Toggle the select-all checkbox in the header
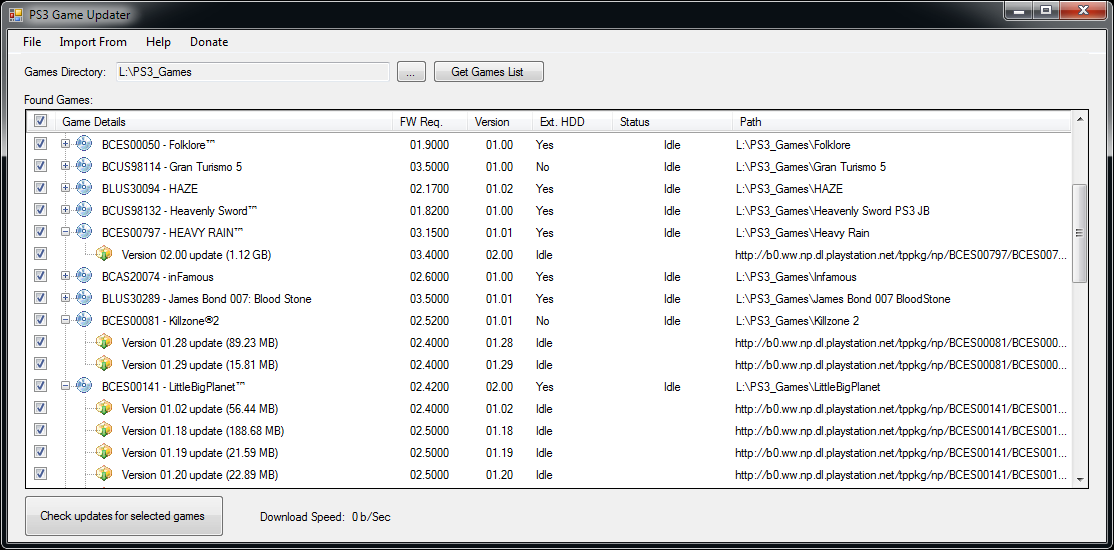Screen dimensions: 1114x550 pyautogui.click(x=40, y=122)
